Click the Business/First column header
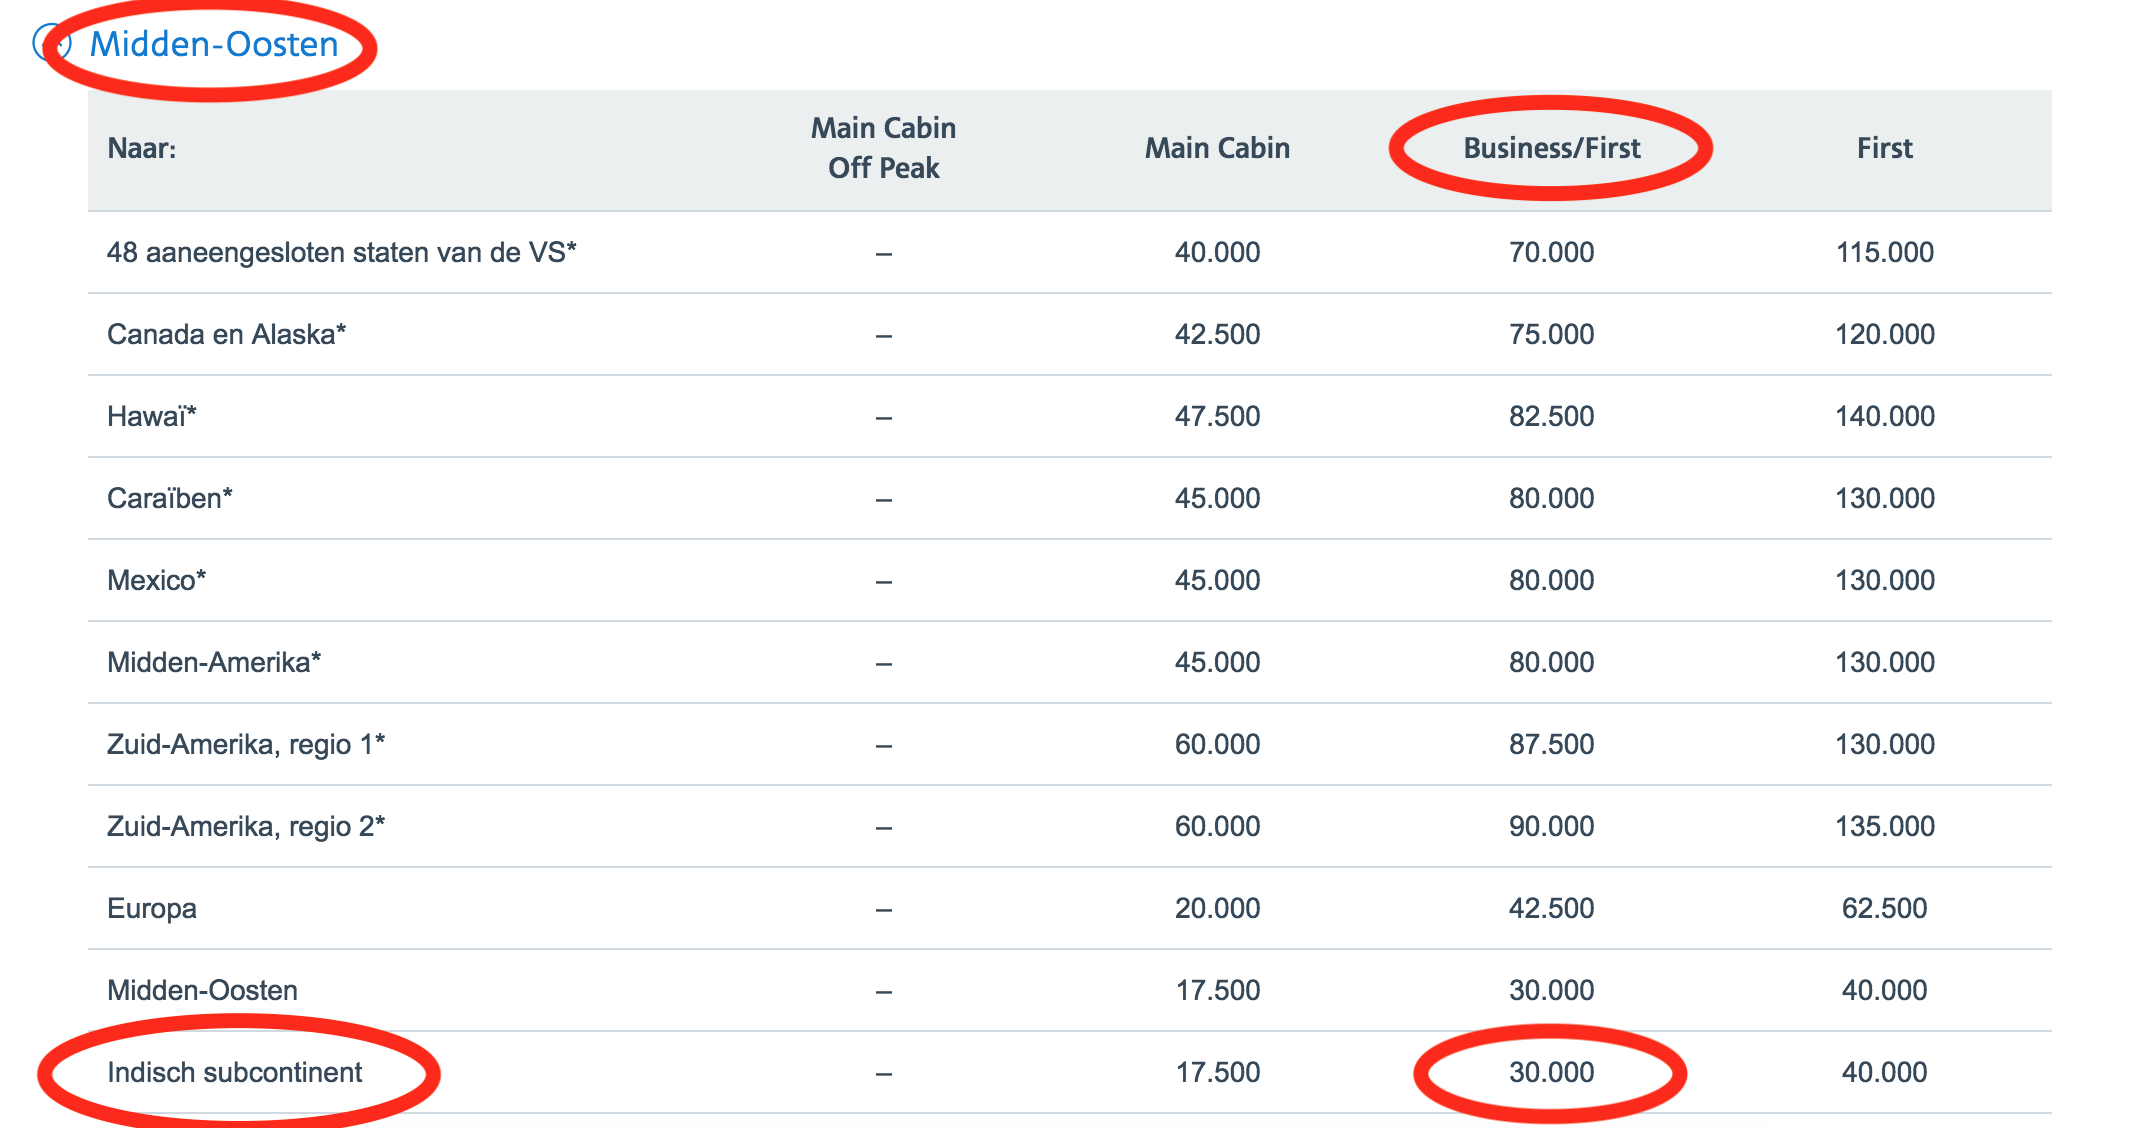This screenshot has width=2140, height=1128. pyautogui.click(x=1551, y=148)
